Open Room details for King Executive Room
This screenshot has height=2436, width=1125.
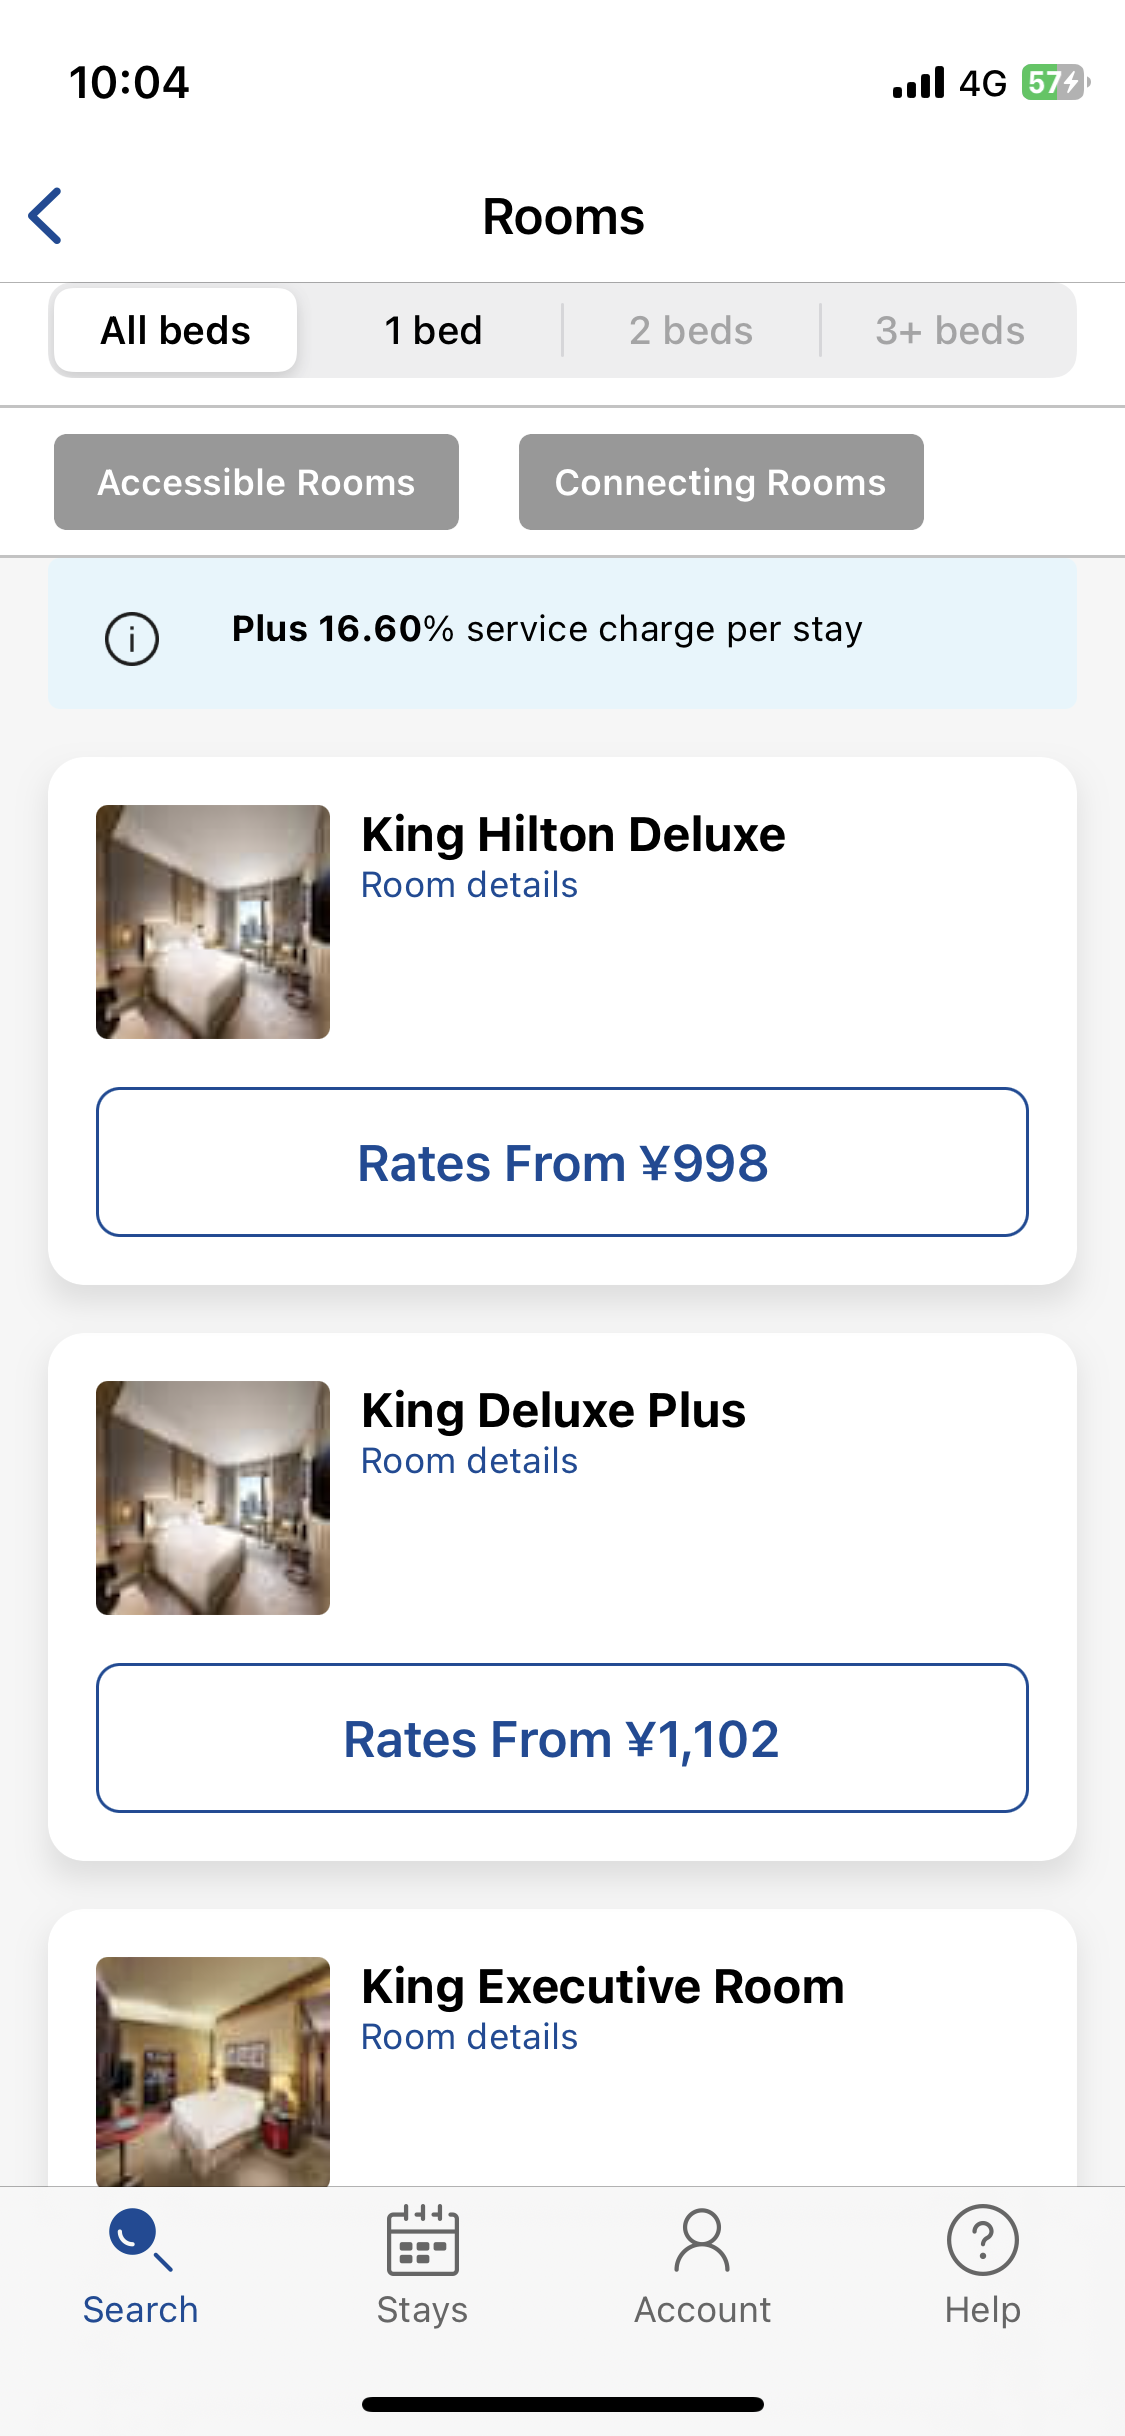click(469, 2037)
